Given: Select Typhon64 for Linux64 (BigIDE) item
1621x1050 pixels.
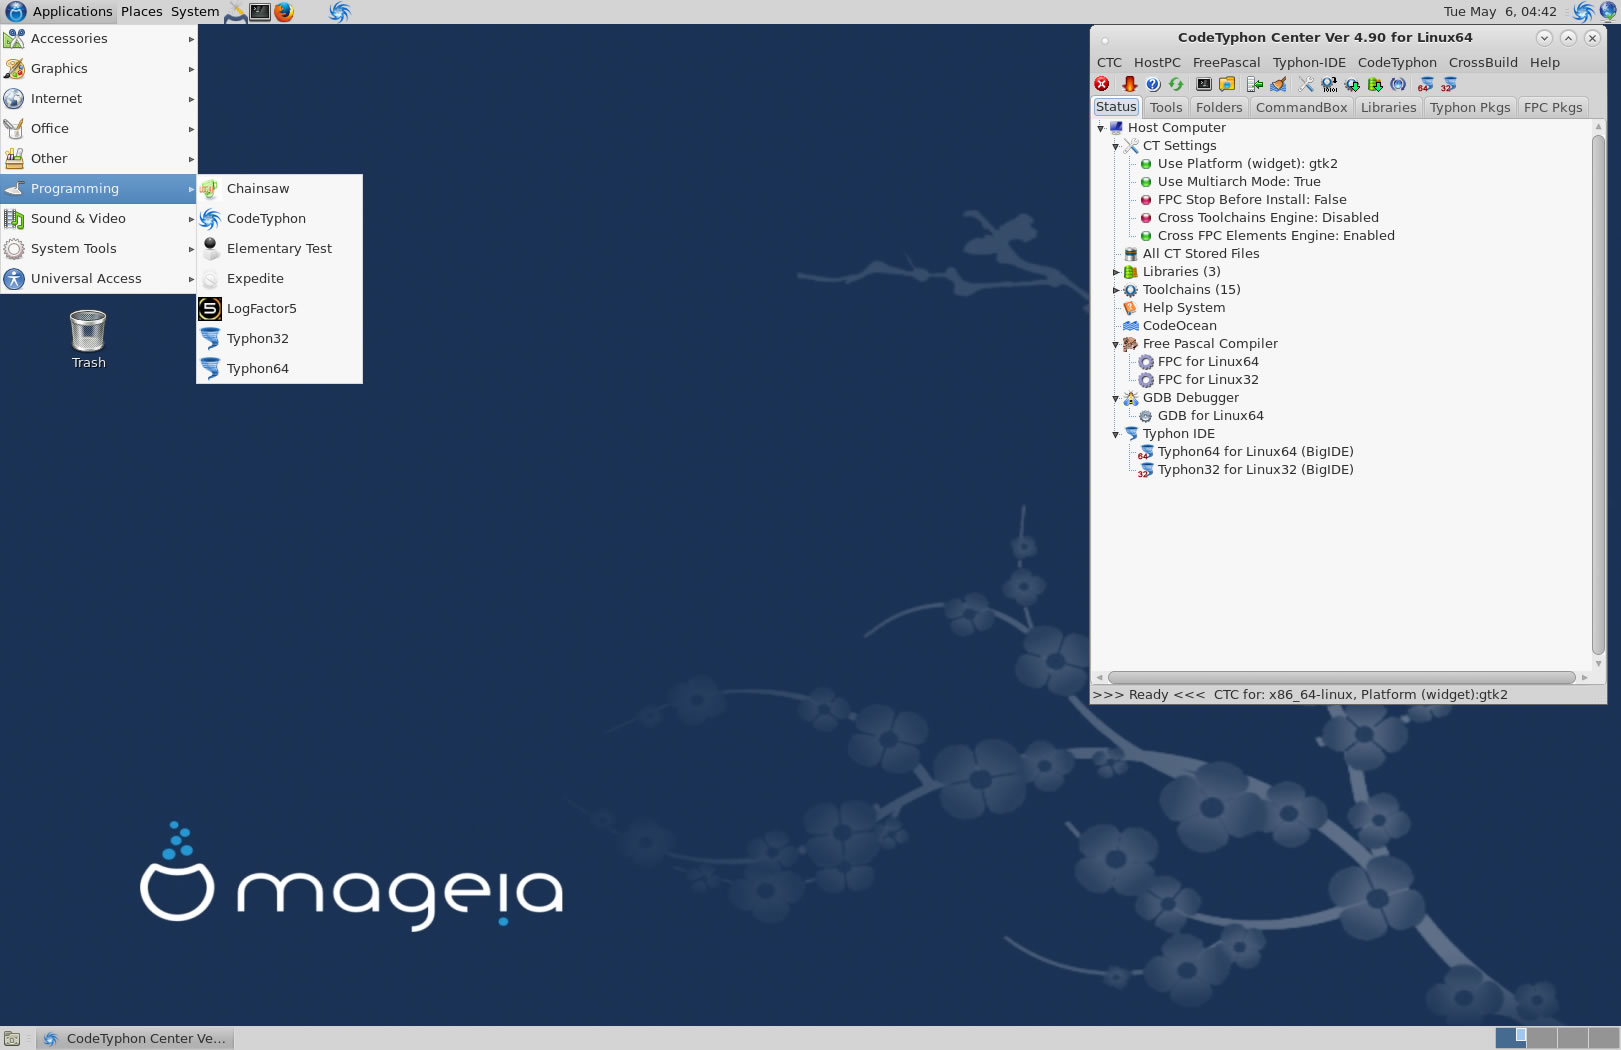Looking at the screenshot, I should coord(1256,452).
